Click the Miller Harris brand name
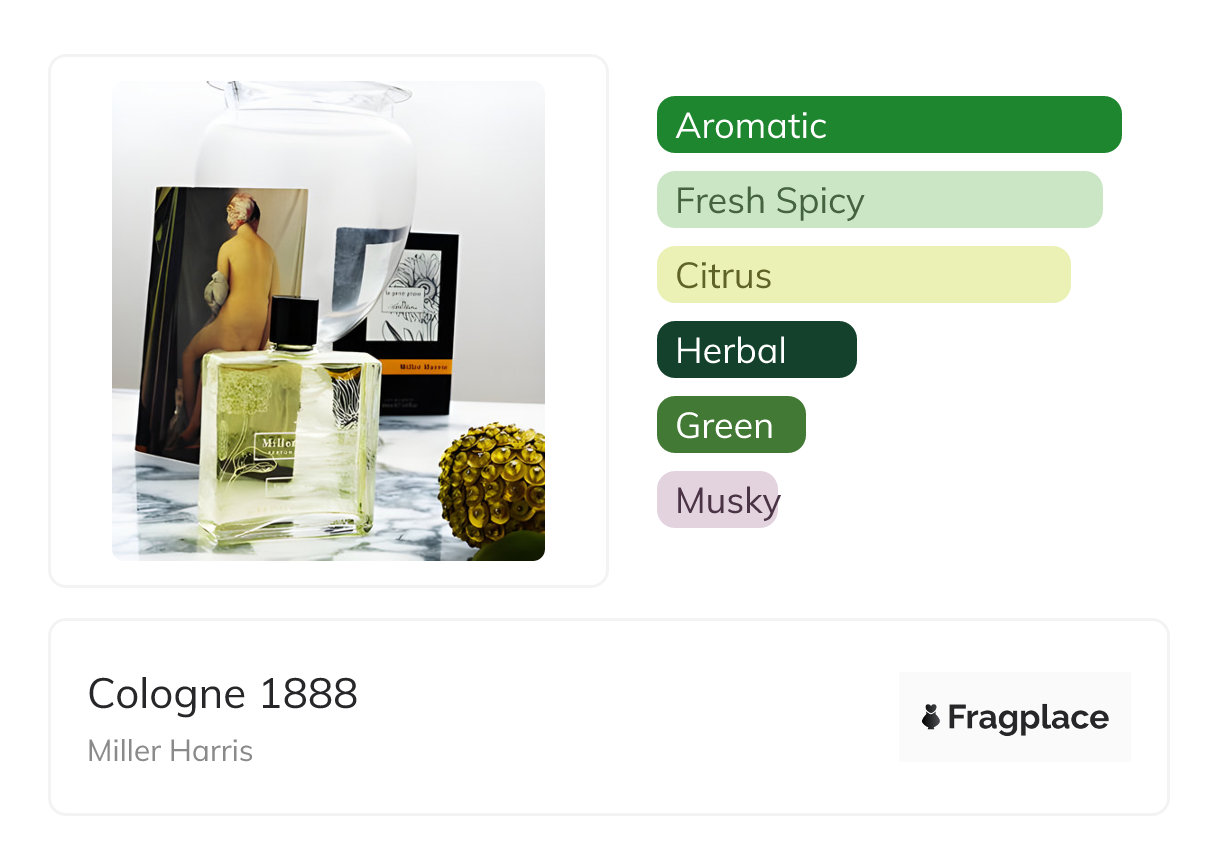The image size is (1218, 864). click(170, 751)
